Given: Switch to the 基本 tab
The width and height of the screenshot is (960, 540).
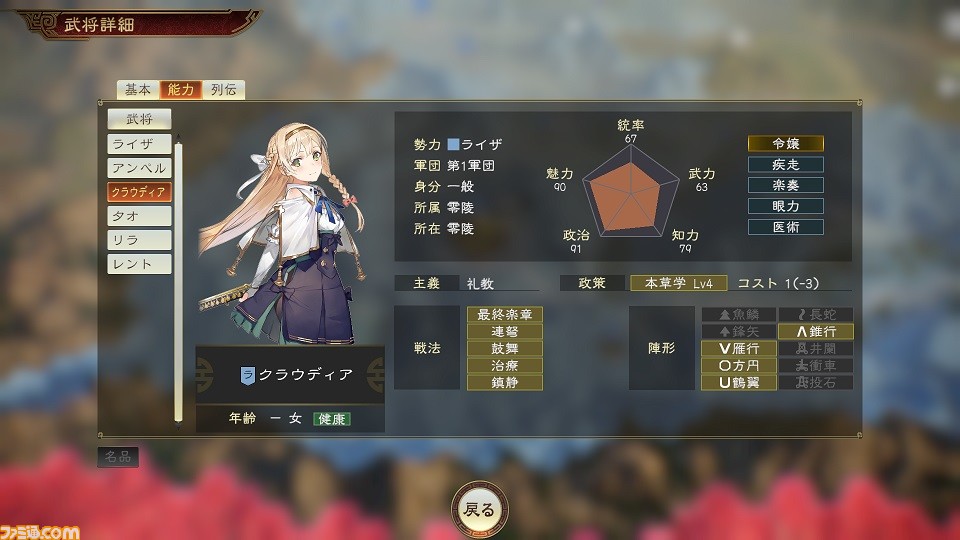Looking at the screenshot, I should 138,90.
